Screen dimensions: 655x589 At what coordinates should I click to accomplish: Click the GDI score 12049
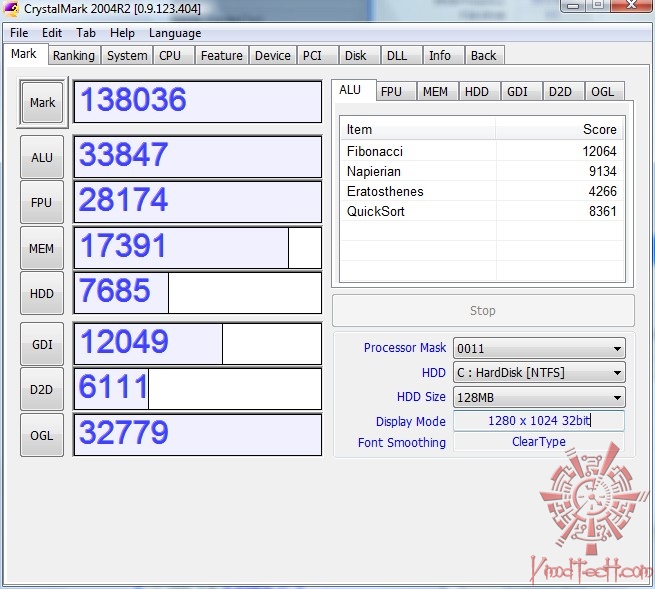[x=198, y=344]
